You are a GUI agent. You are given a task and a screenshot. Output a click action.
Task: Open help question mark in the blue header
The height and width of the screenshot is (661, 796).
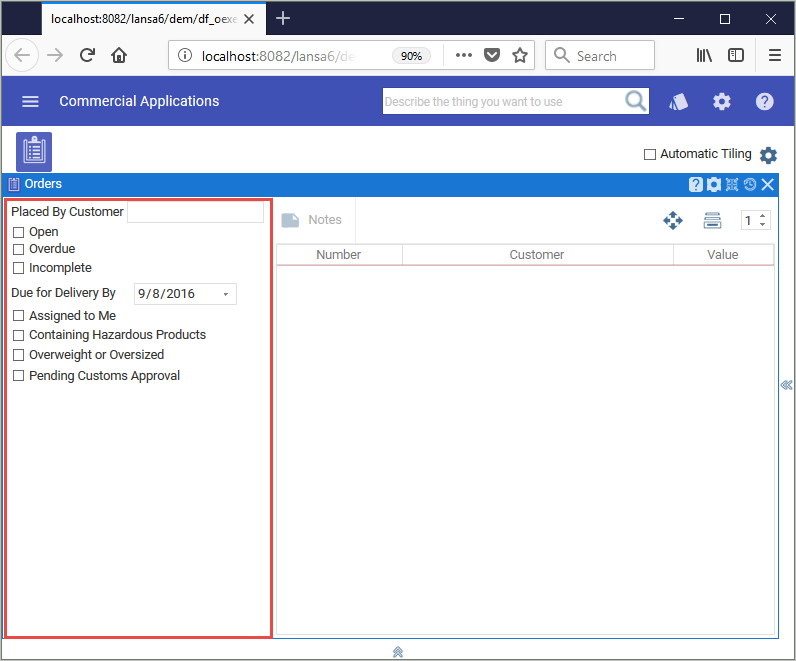click(x=764, y=102)
